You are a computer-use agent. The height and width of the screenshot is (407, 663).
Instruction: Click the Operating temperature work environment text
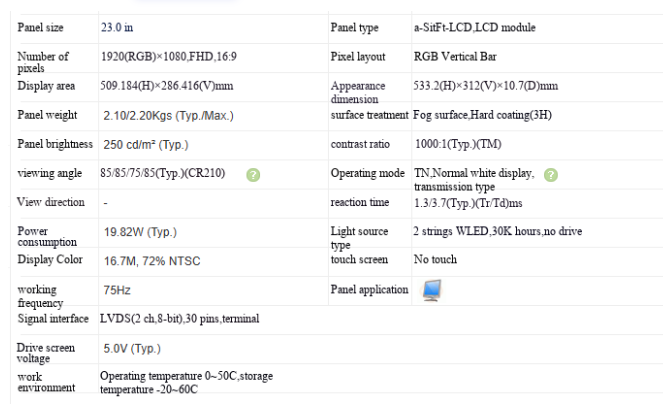click(186, 382)
